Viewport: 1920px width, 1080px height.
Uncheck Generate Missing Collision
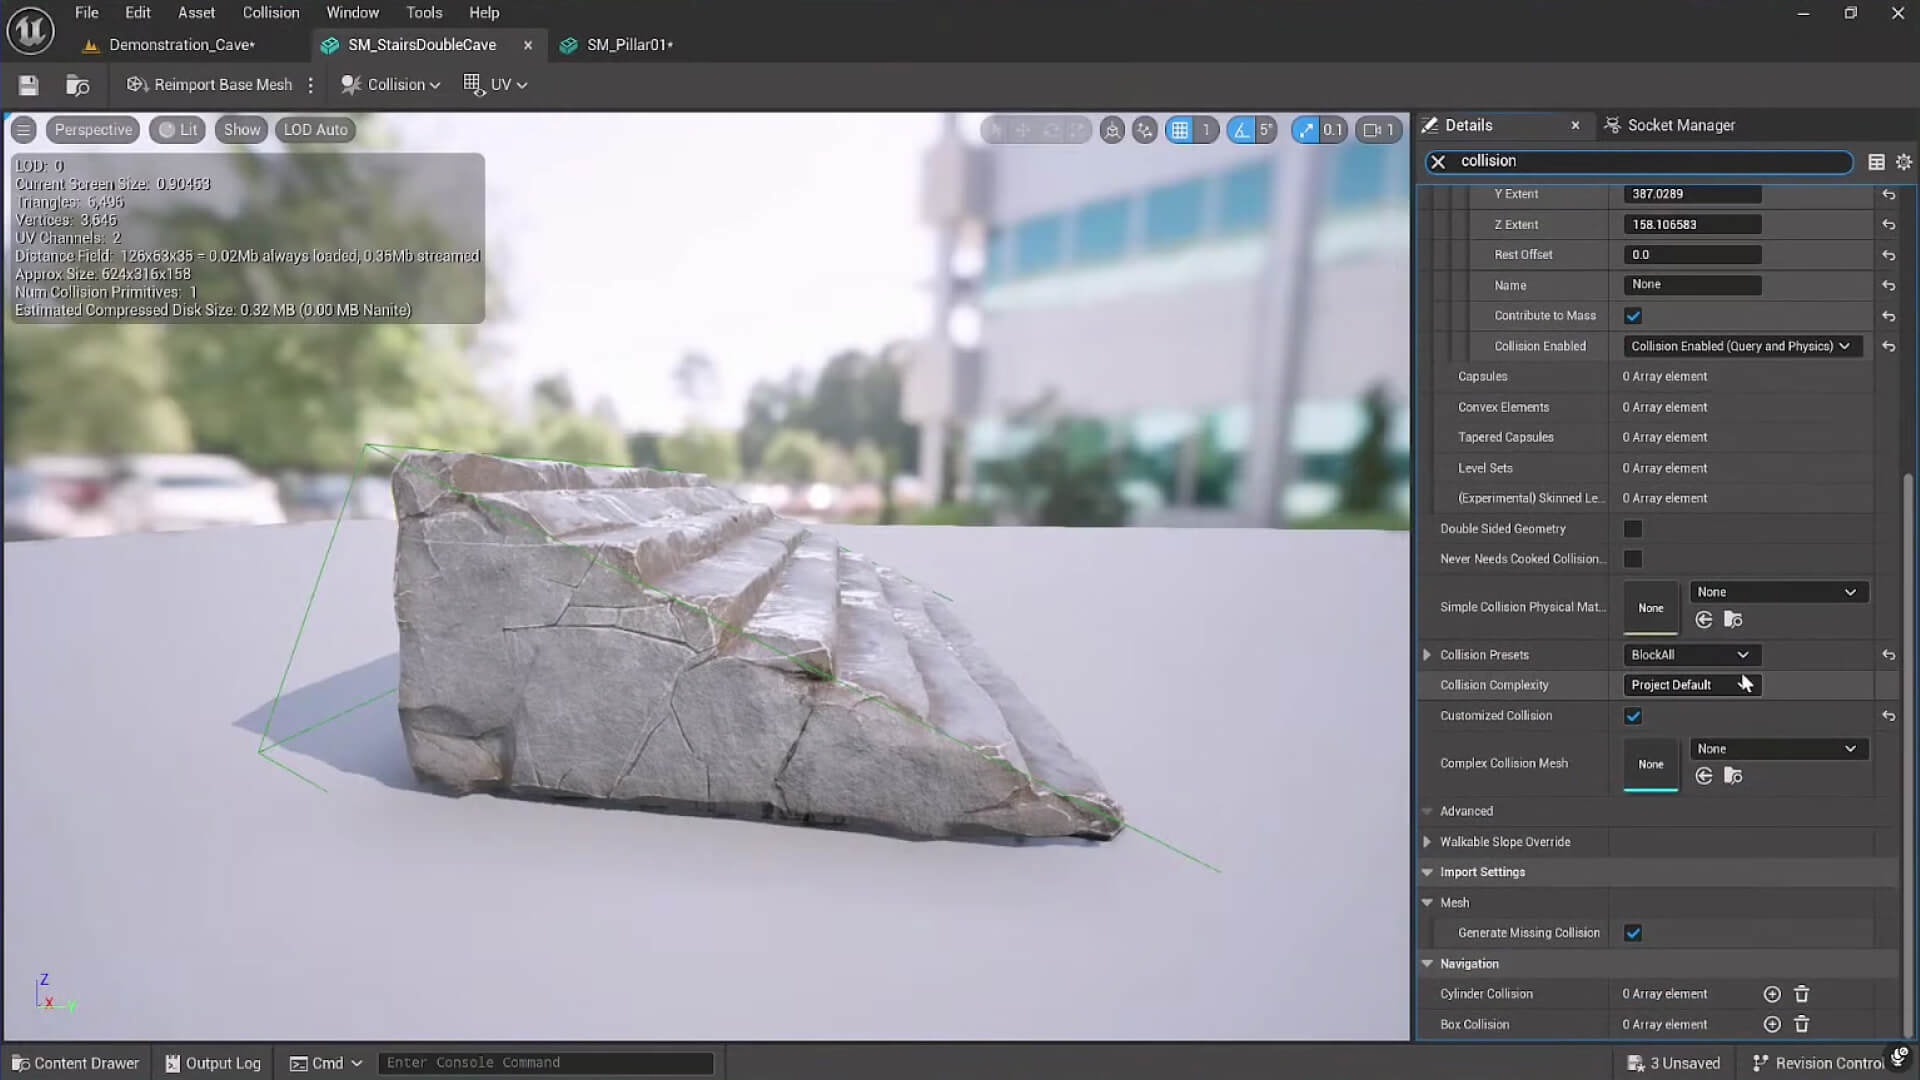point(1633,932)
